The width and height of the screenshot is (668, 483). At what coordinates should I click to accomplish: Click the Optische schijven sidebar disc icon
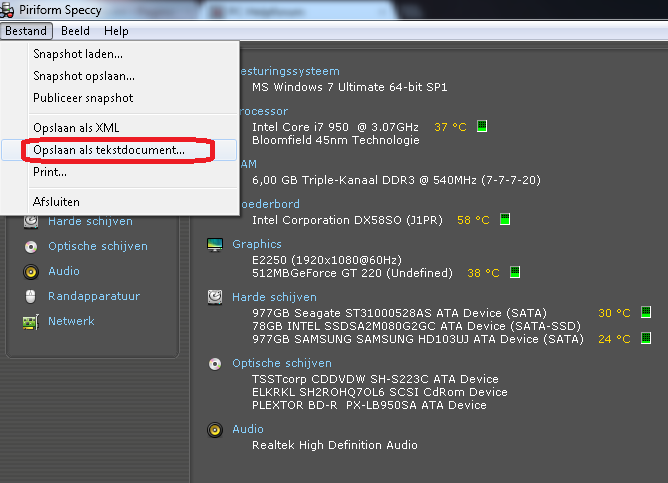click(31, 247)
